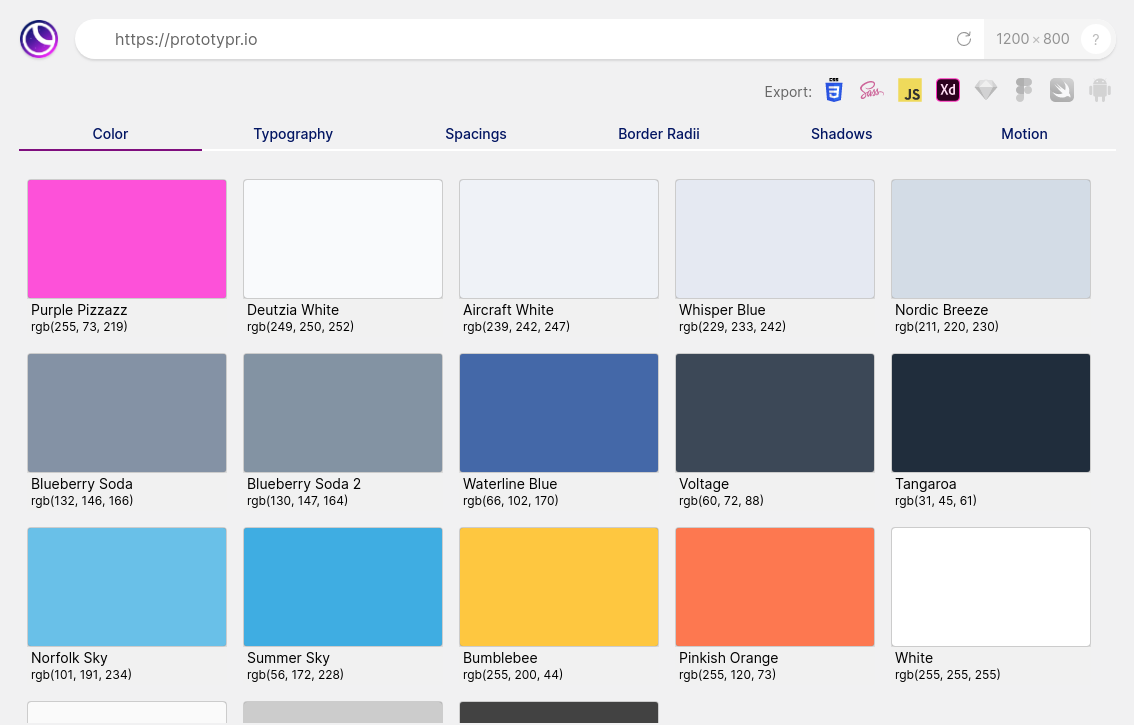This screenshot has width=1134, height=725.
Task: Select the Nordic Breeze swatch
Action: point(991,239)
